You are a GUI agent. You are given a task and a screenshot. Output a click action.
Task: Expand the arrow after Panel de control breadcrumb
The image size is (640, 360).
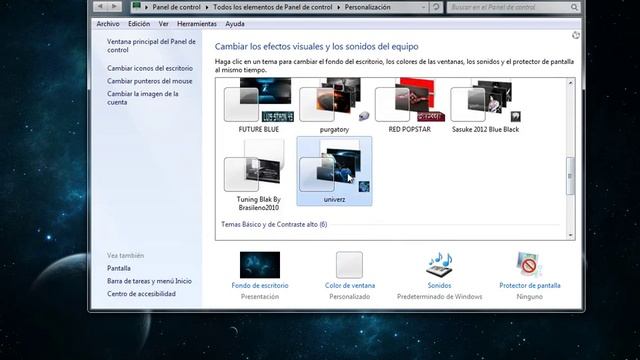[x=207, y=7]
